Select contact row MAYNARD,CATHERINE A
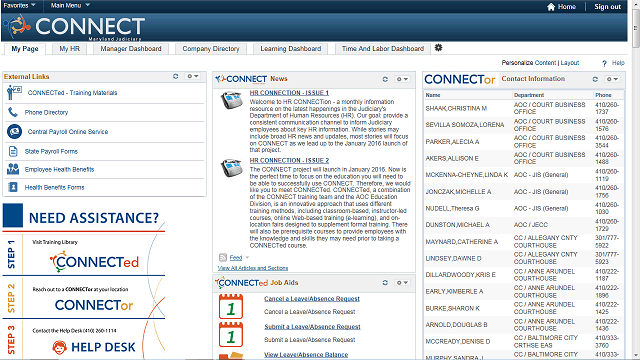The height and width of the screenshot is (360, 640). (x=524, y=242)
